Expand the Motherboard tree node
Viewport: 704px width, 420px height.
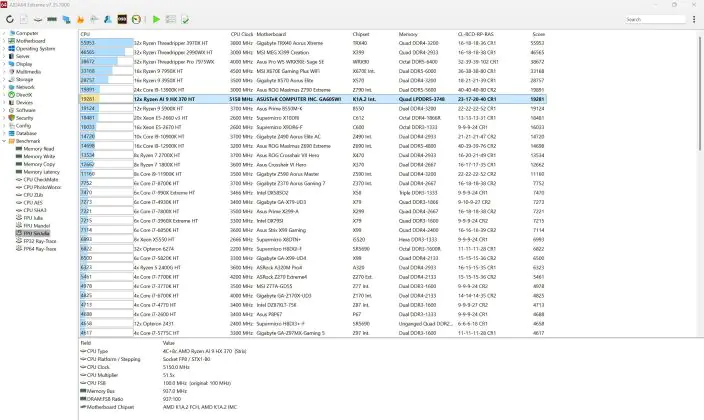4,41
